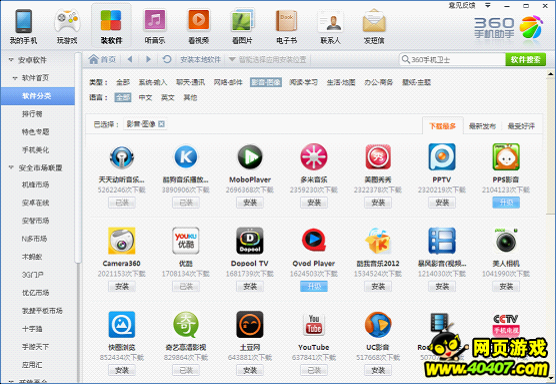Open the 发短信 envelope icon
The height and width of the screenshot is (384, 556).
(x=374, y=21)
